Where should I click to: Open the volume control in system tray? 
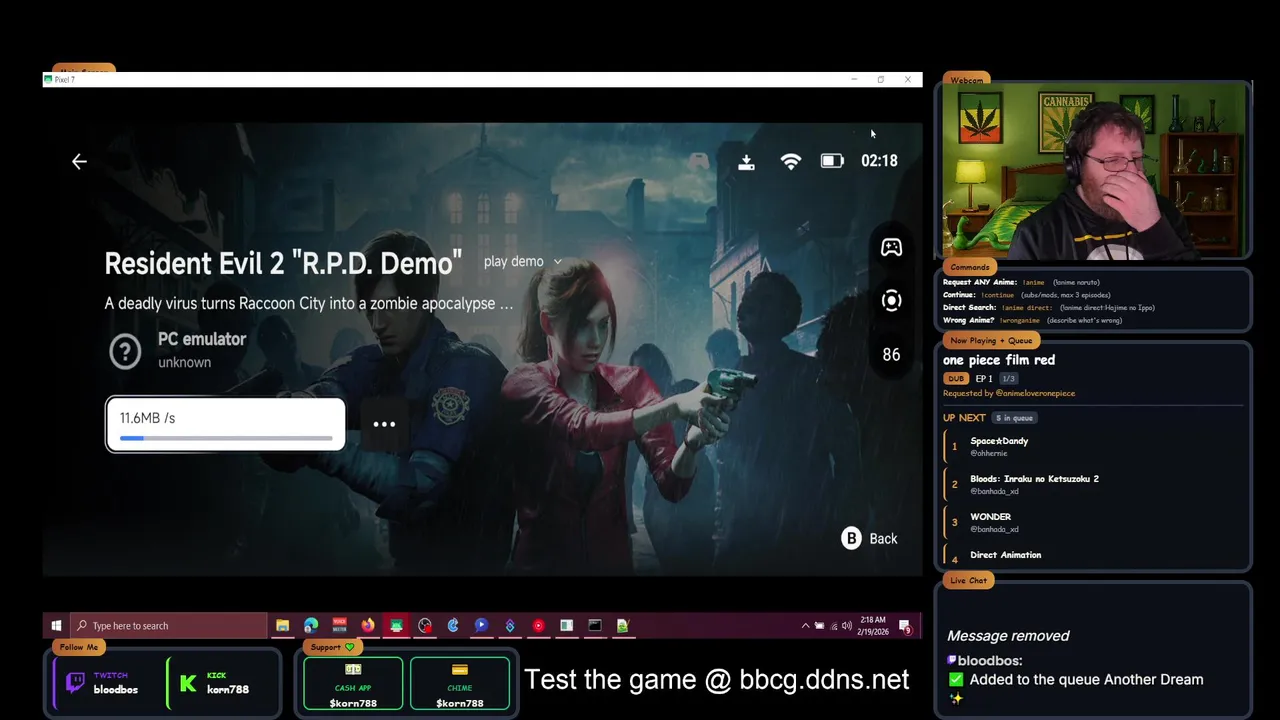point(847,626)
